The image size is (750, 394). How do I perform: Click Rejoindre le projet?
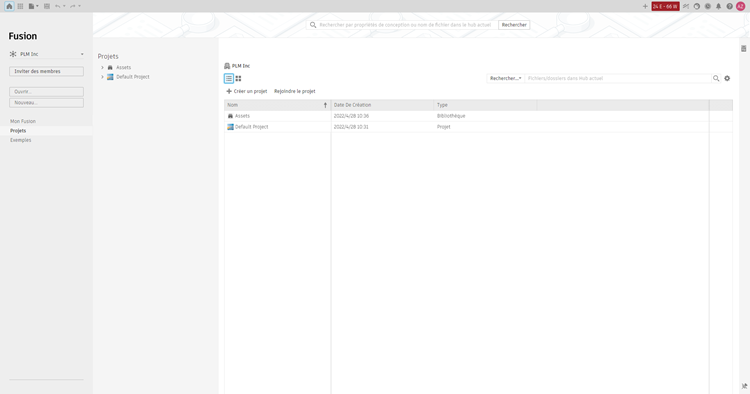295,91
